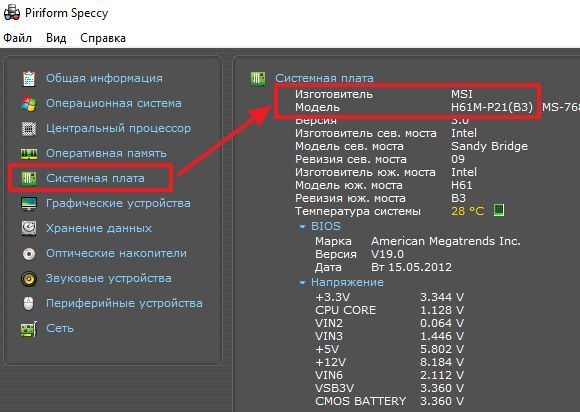This screenshot has width=580, height=412.
Task: Open the Справка menu
Action: point(103,38)
